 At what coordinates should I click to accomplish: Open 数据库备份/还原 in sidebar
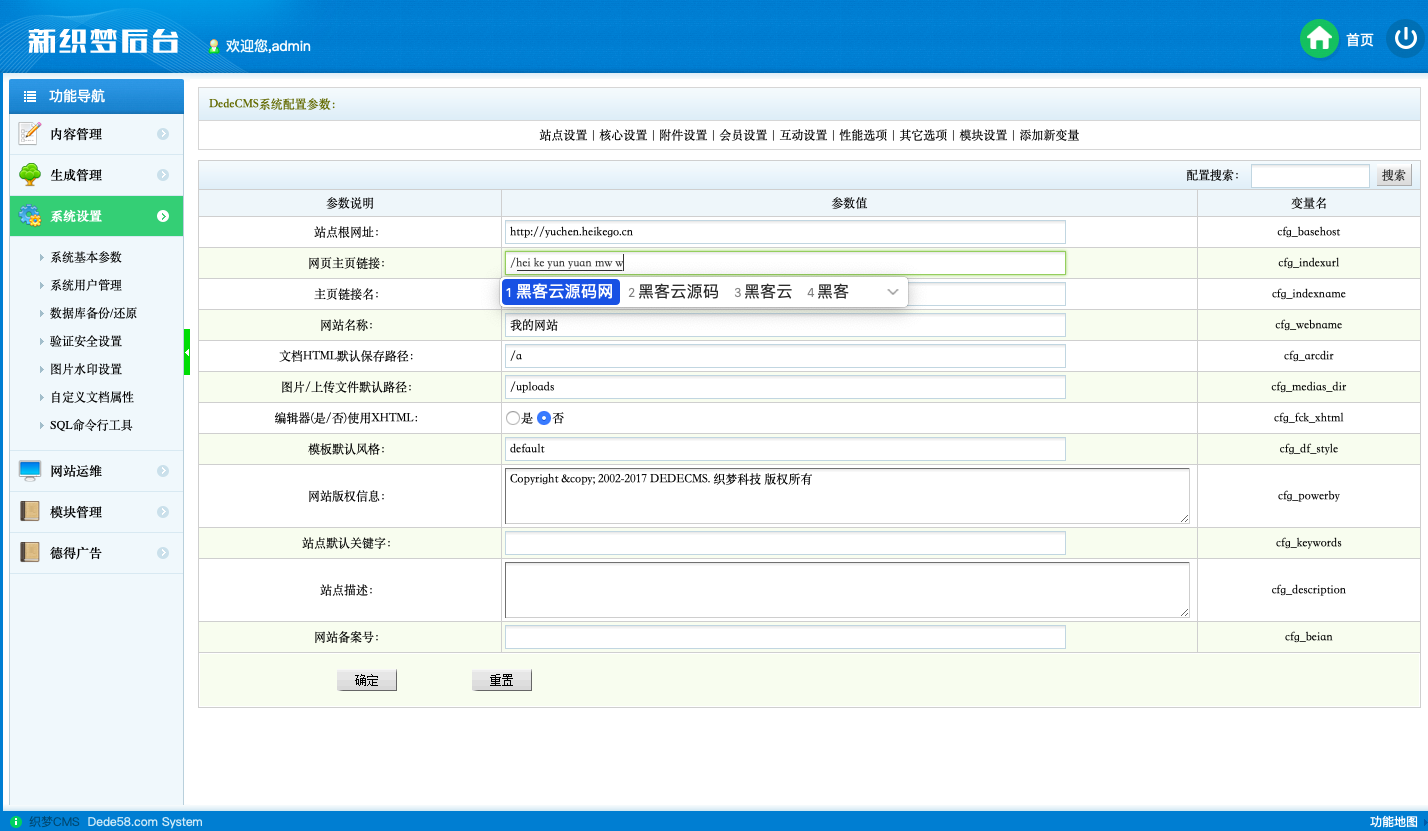pyautogui.click(x=93, y=313)
